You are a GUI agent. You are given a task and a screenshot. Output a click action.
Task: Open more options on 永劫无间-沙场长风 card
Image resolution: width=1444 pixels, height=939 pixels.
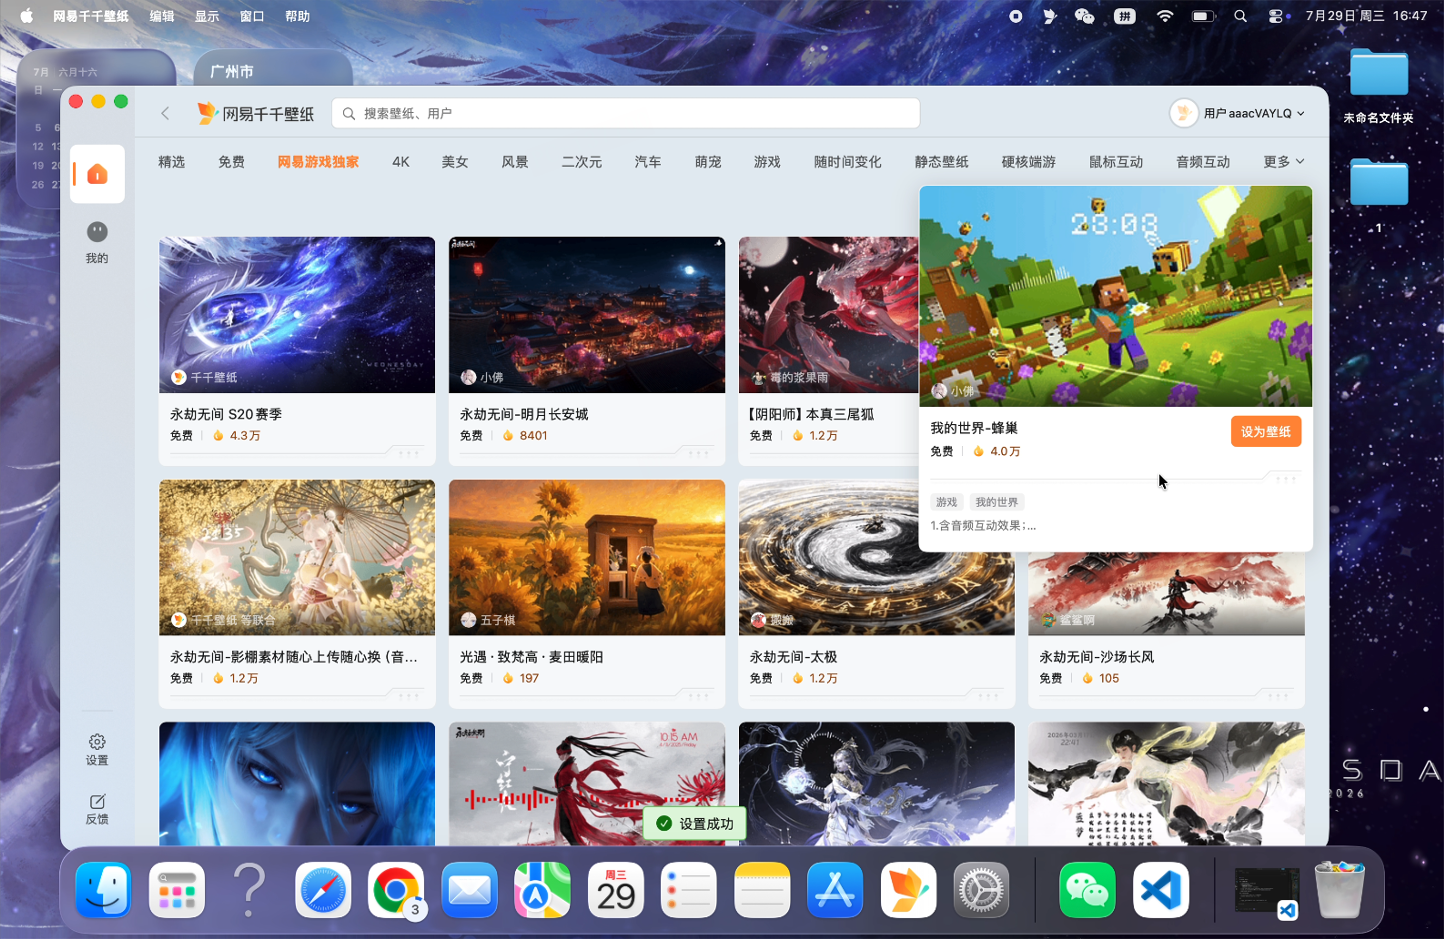pos(1279,696)
